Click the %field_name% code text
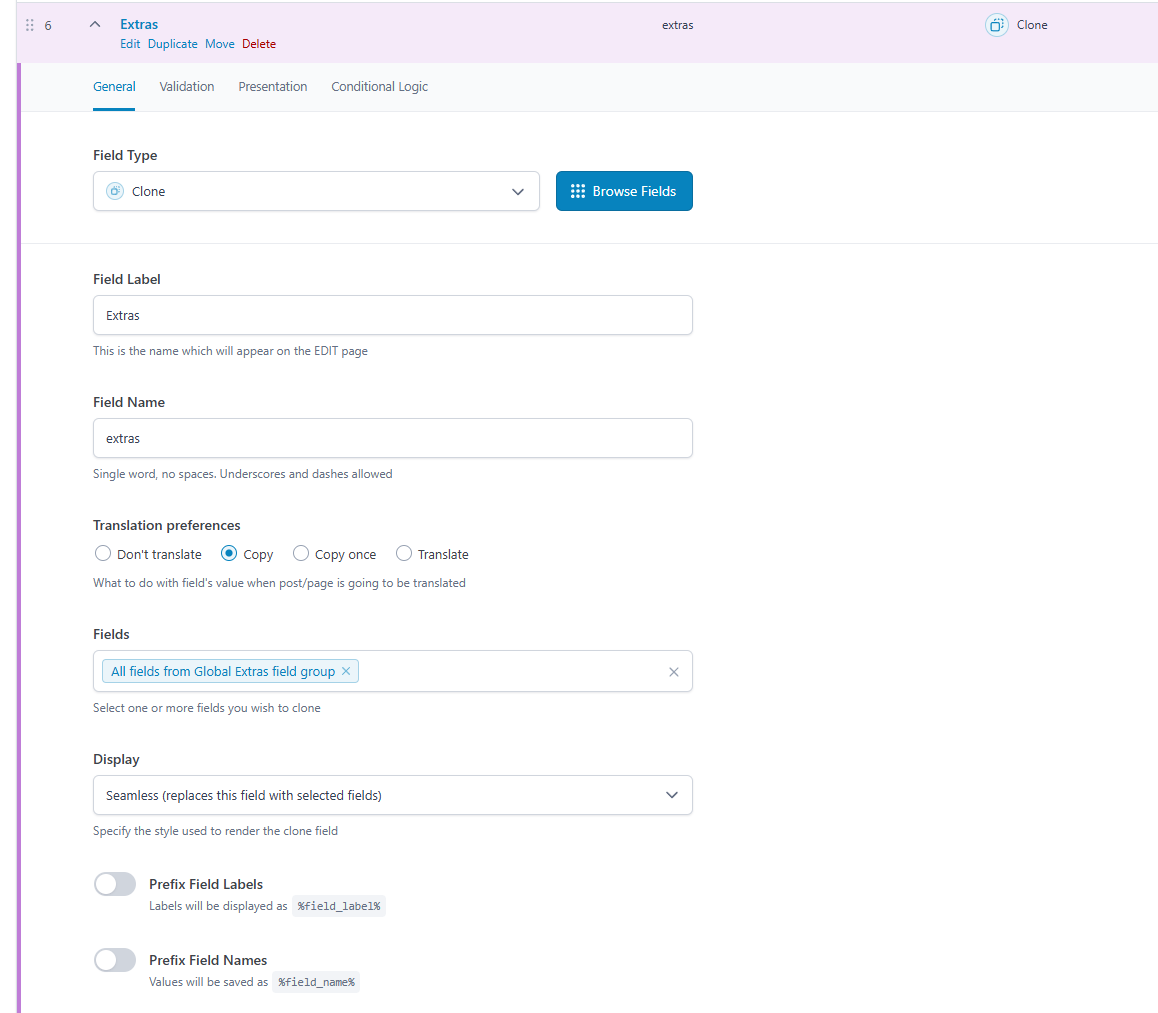This screenshot has width=1158, height=1013. (x=316, y=982)
